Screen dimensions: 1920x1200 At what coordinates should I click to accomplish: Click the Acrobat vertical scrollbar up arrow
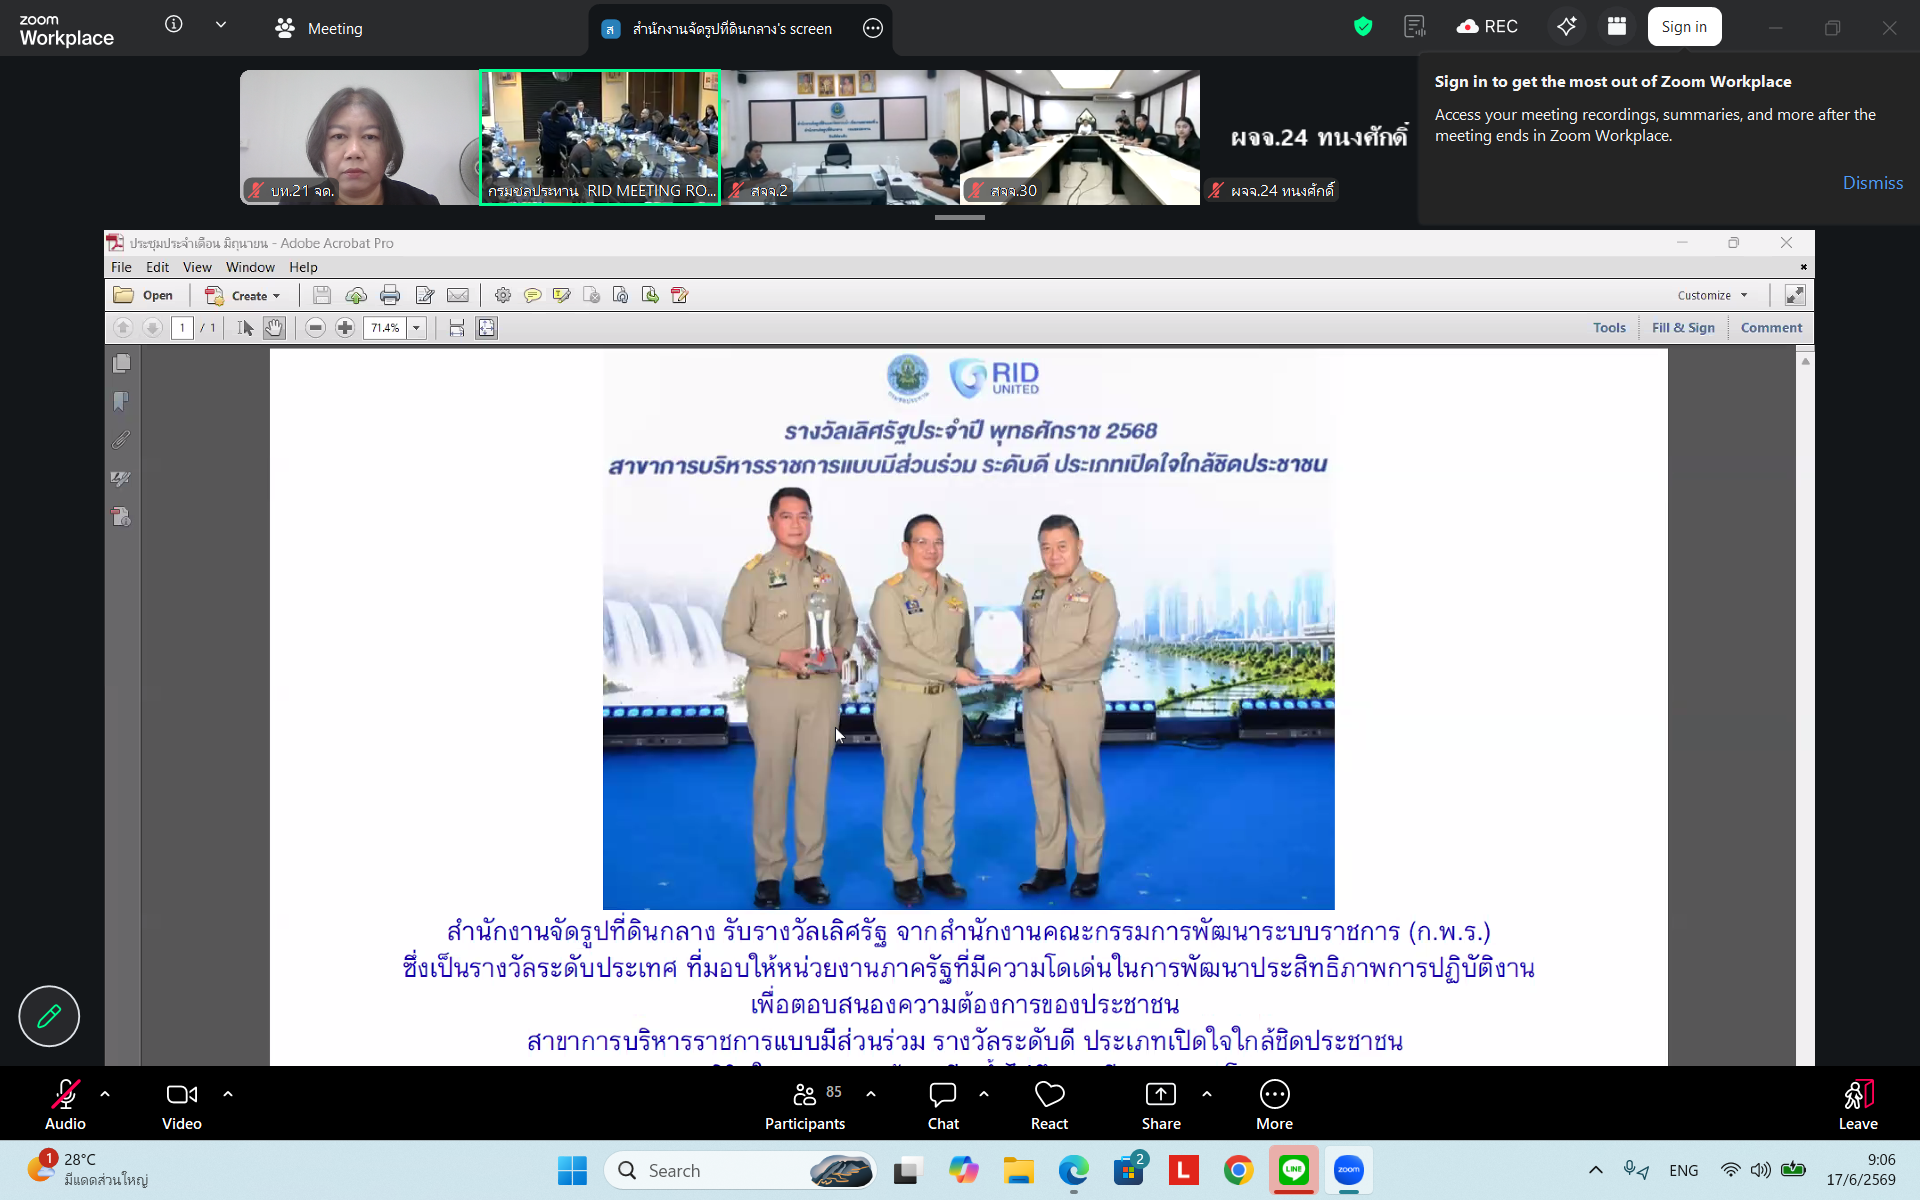click(1805, 361)
